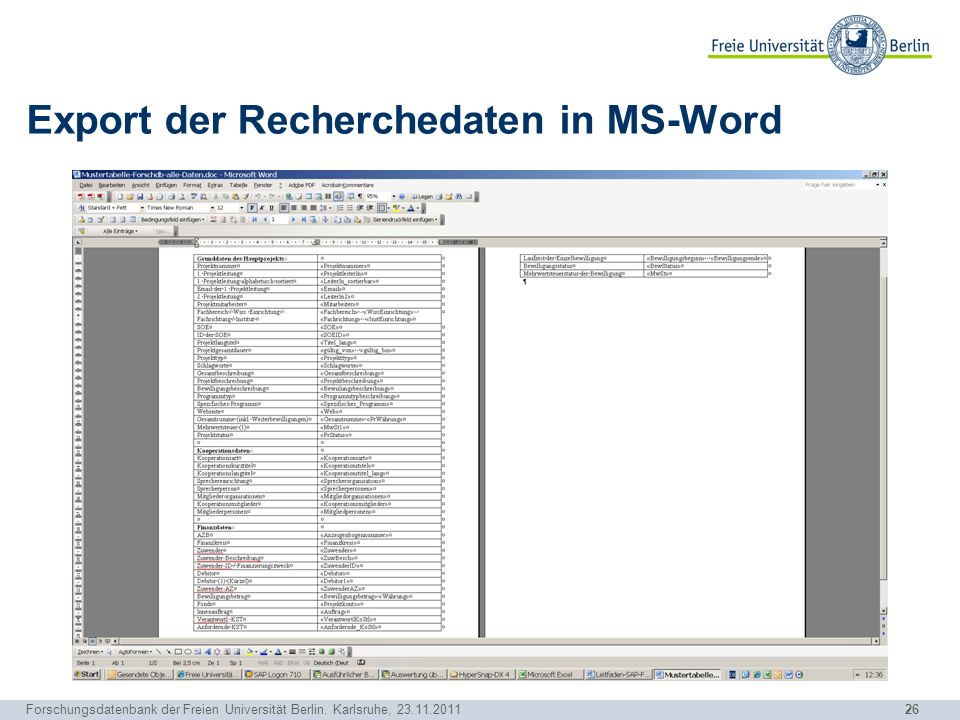Select the Rectangle drawing tool
This screenshot has height=720, width=960.
click(x=178, y=651)
